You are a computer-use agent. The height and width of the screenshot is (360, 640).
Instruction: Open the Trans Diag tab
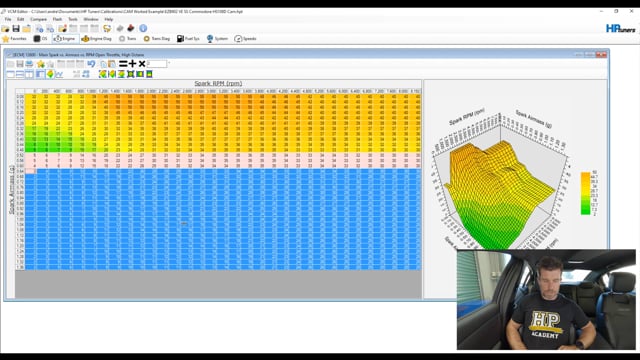click(157, 39)
